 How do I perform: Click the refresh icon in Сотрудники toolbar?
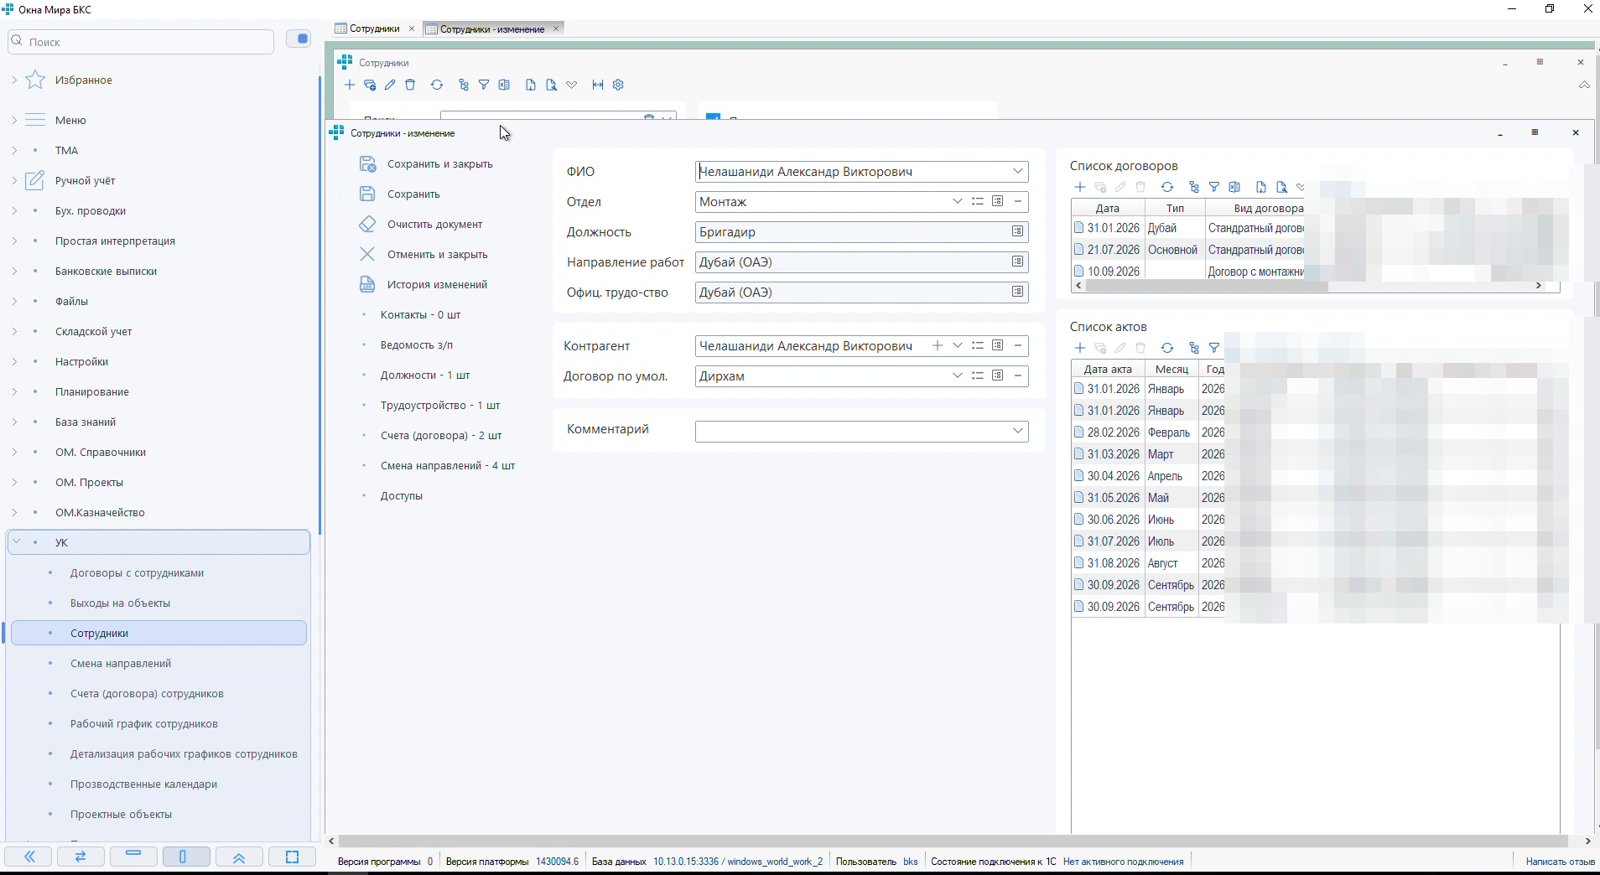coord(437,85)
